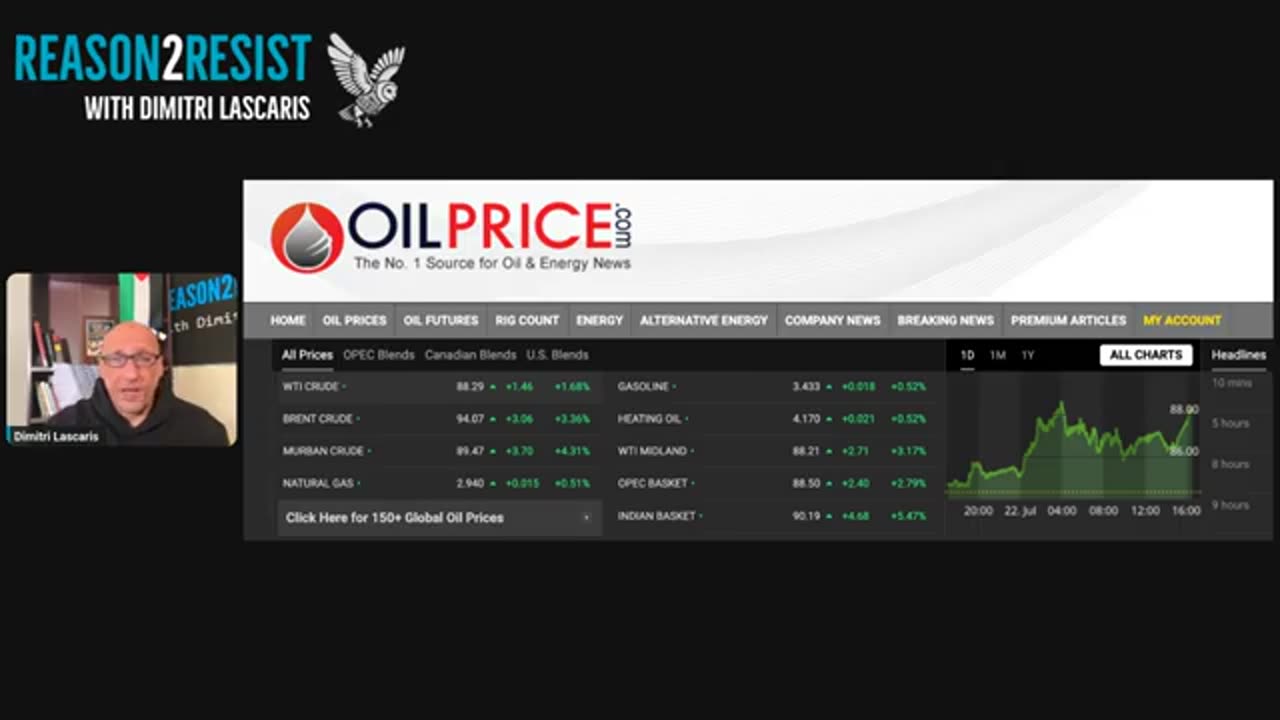Open the HOME menu item

(x=288, y=320)
